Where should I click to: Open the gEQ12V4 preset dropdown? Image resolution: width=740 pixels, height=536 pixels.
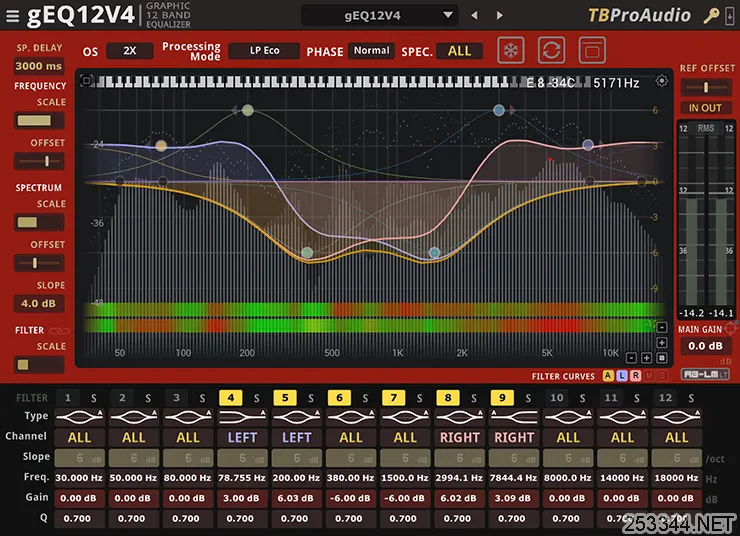point(379,16)
